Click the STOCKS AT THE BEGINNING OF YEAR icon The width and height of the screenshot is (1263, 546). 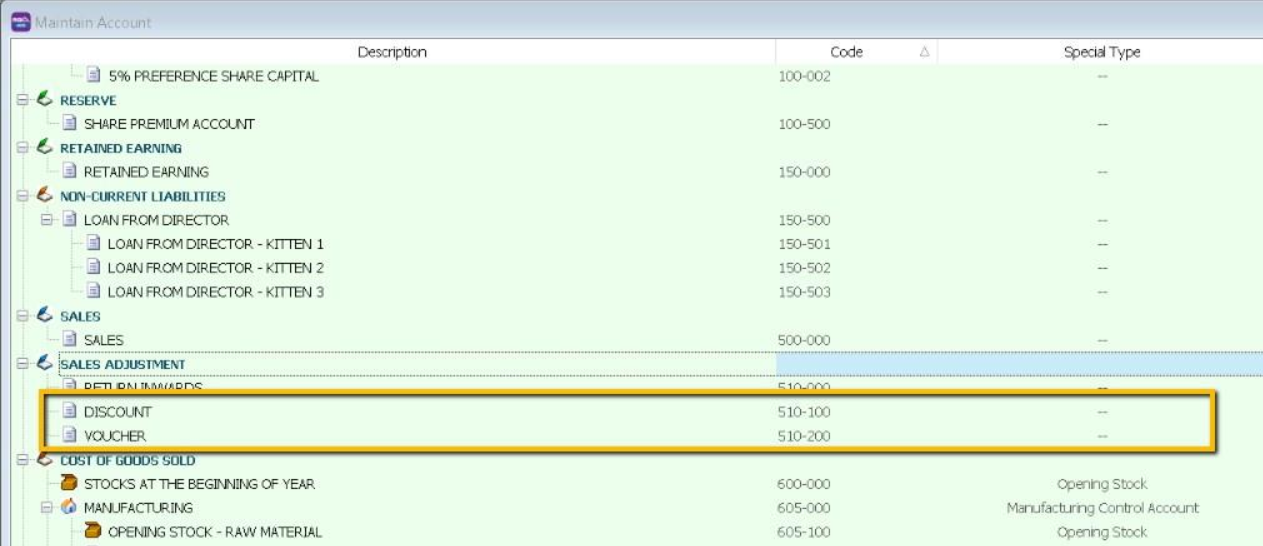click(x=69, y=484)
